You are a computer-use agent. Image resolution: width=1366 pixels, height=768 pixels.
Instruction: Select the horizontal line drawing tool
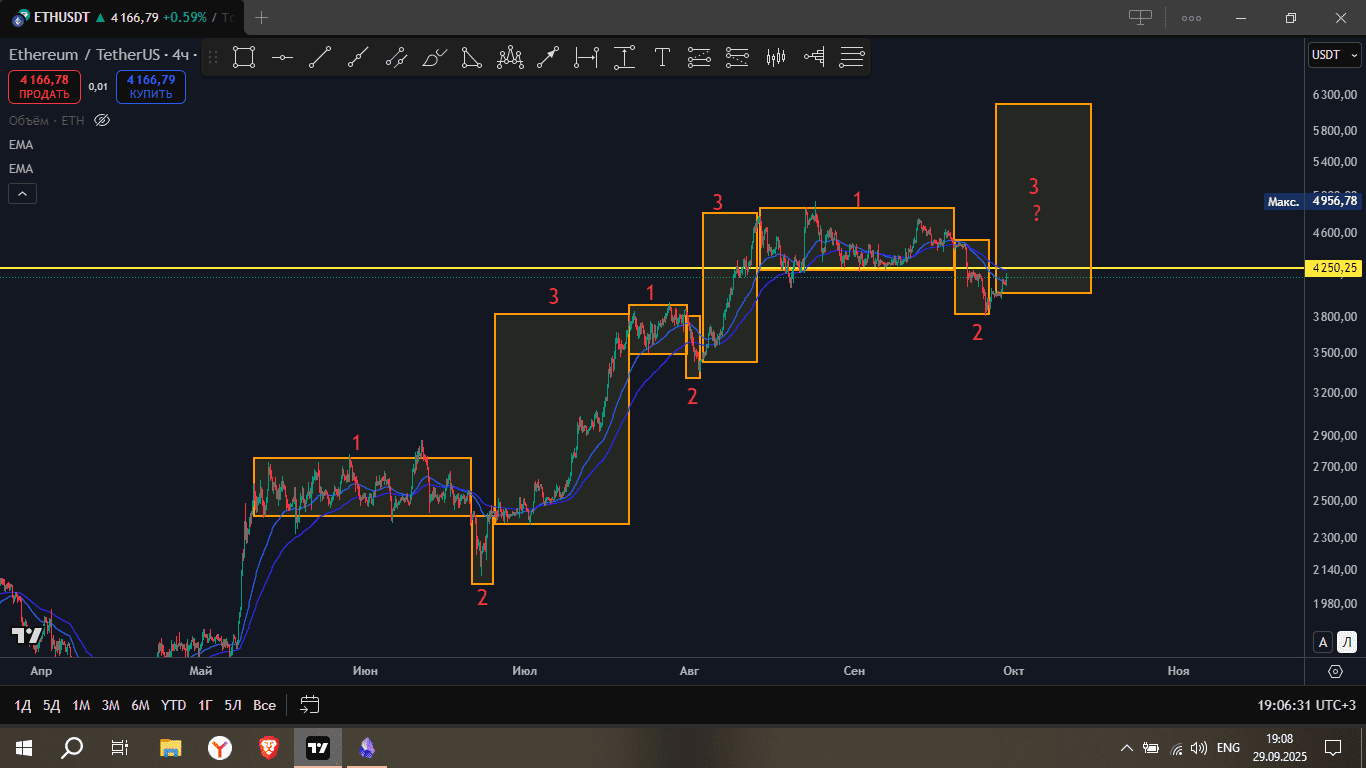pos(282,58)
